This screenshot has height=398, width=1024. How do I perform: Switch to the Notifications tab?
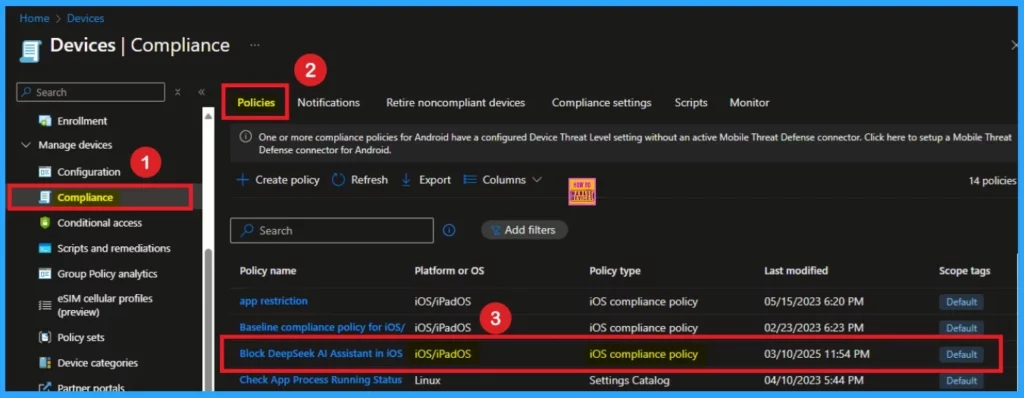click(x=328, y=103)
